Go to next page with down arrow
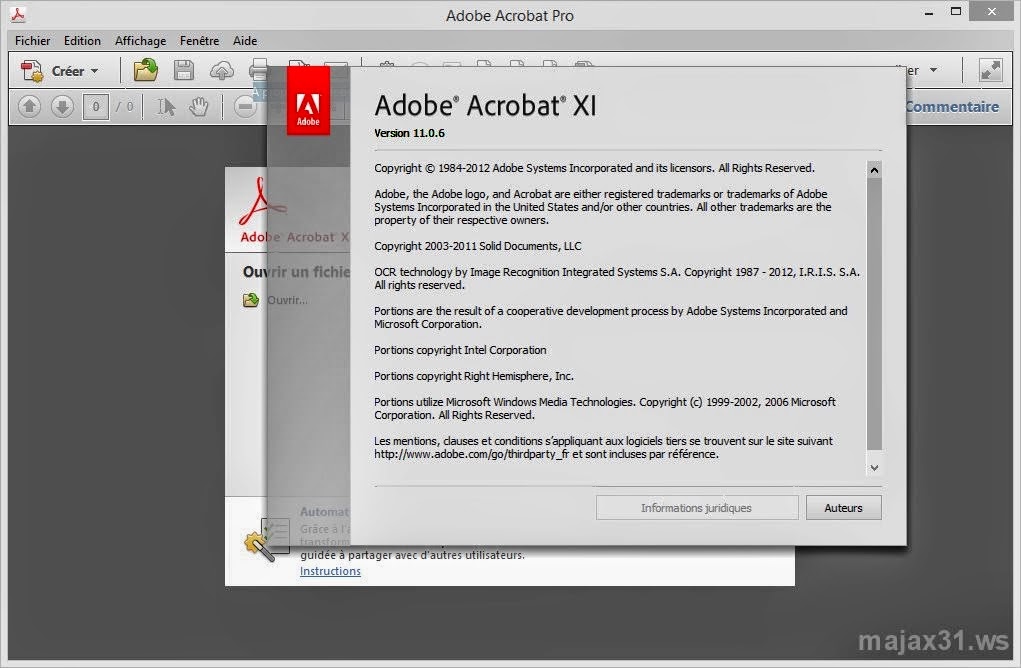Screen dimensions: 1021x668 click(62, 106)
